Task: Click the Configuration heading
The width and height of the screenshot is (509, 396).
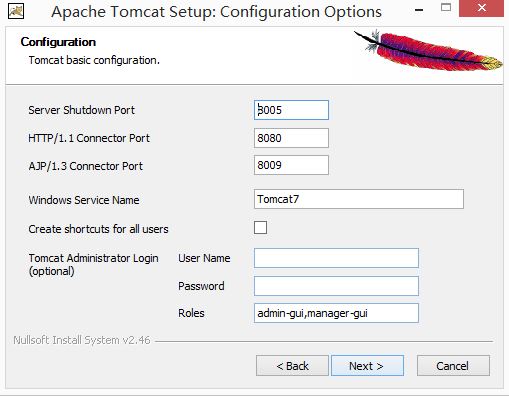Action: (58, 42)
